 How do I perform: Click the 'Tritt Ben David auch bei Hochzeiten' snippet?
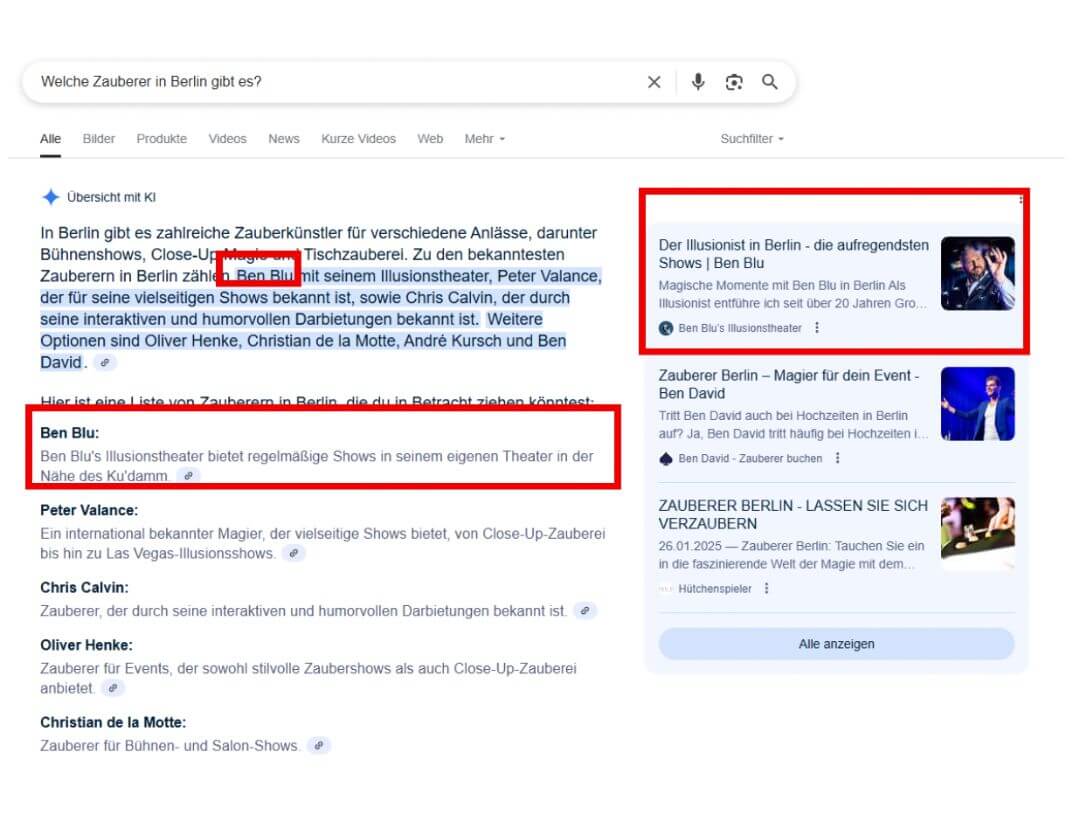(793, 424)
